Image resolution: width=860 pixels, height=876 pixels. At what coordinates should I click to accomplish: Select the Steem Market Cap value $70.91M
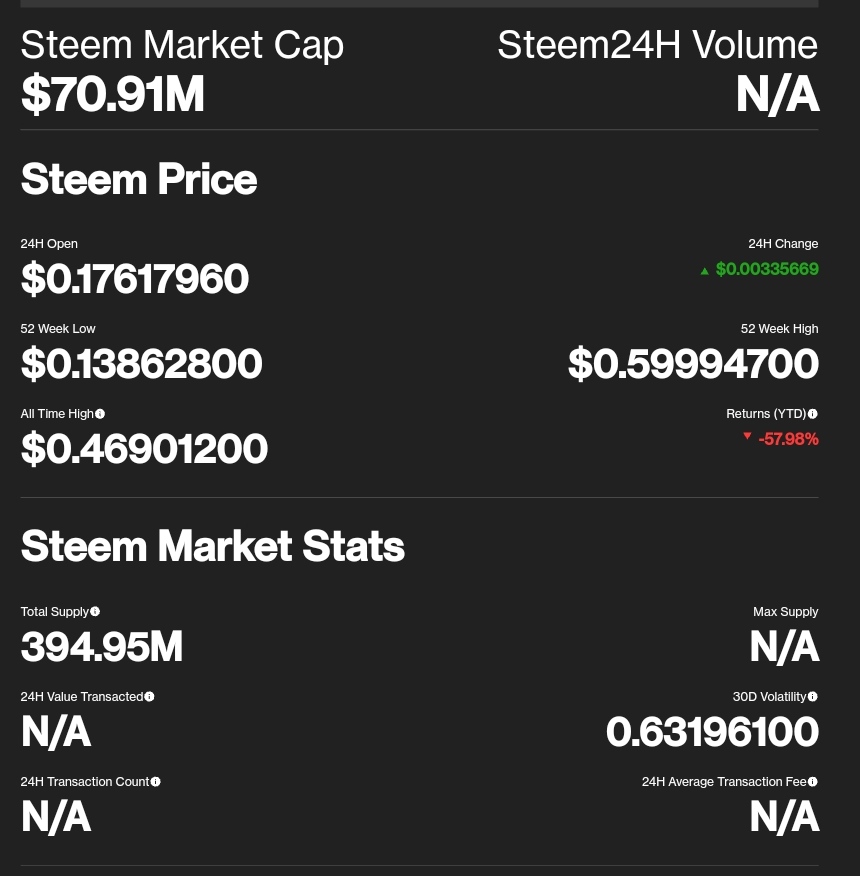pyautogui.click(x=112, y=94)
